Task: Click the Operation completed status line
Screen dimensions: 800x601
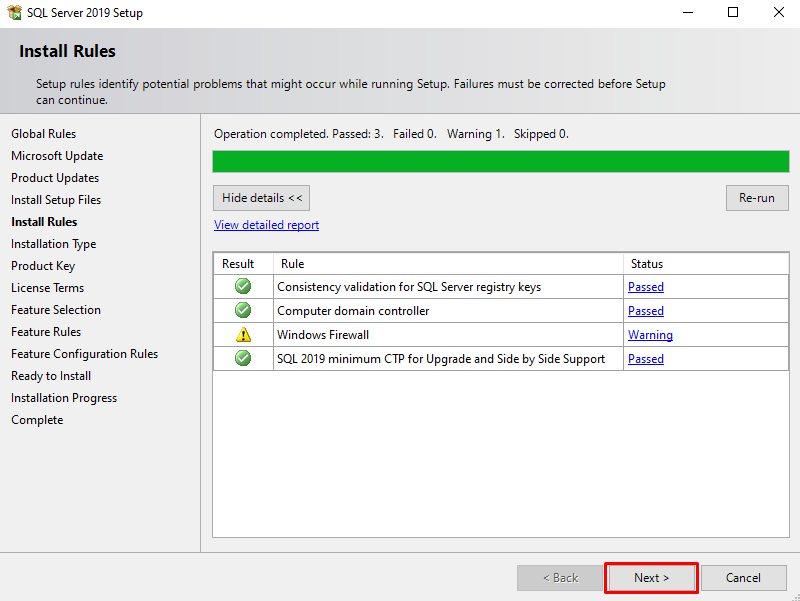Action: [x=391, y=134]
